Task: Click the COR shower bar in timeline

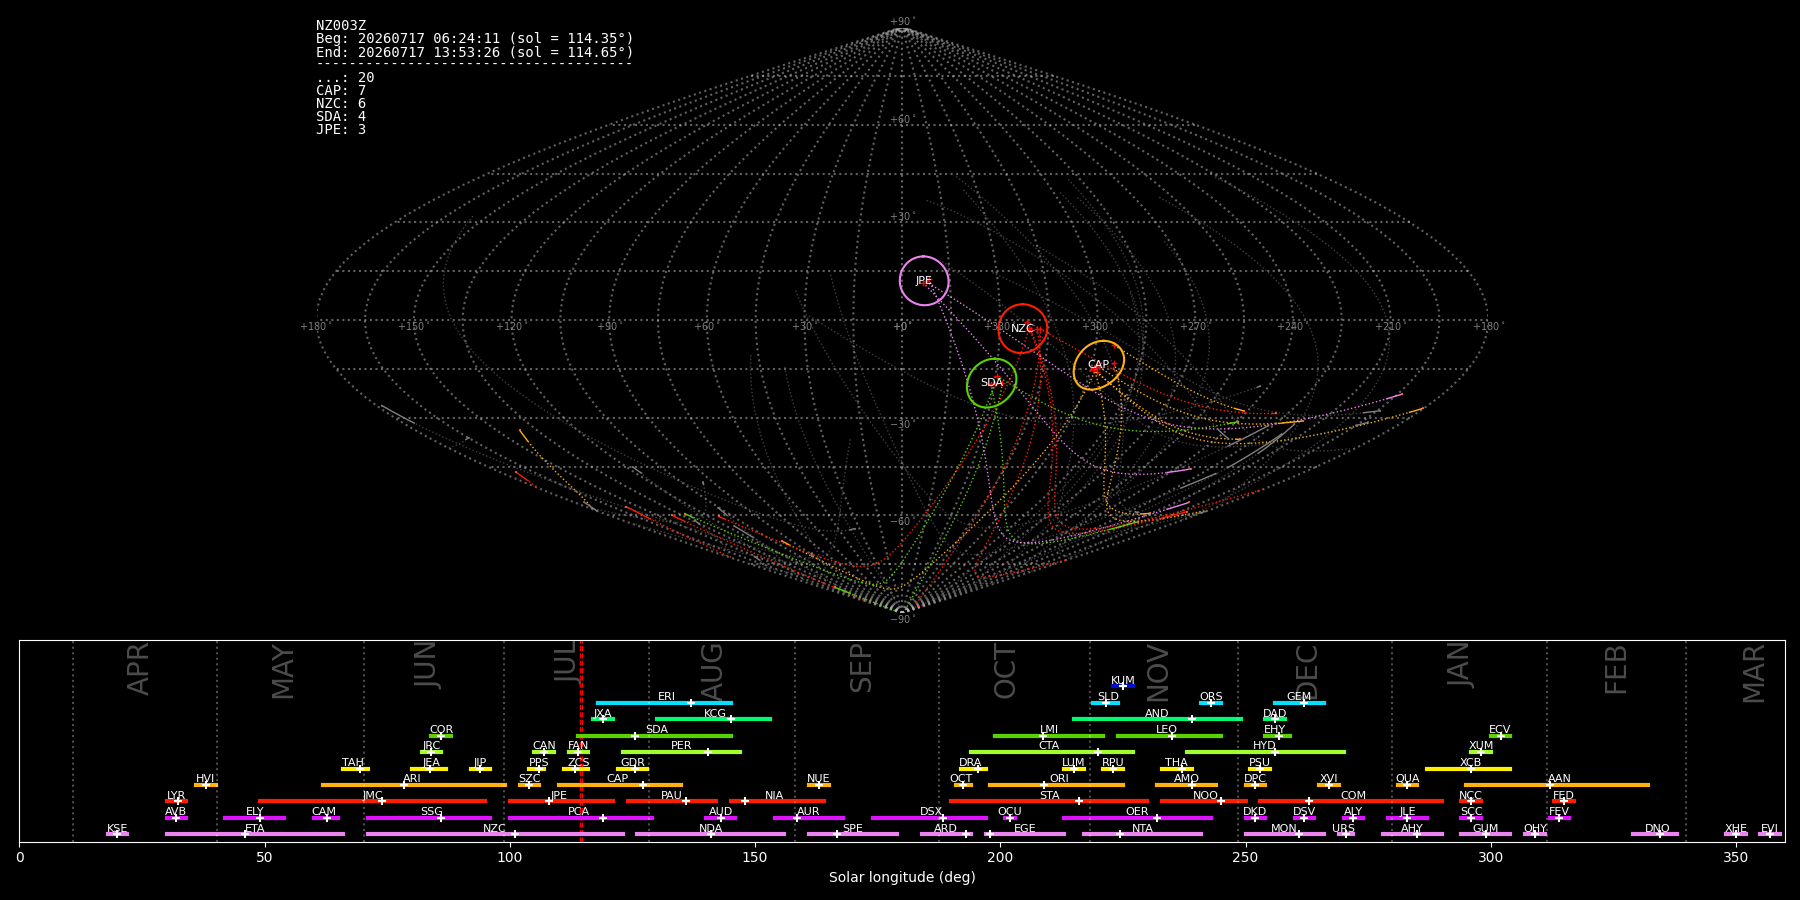Action: [441, 736]
